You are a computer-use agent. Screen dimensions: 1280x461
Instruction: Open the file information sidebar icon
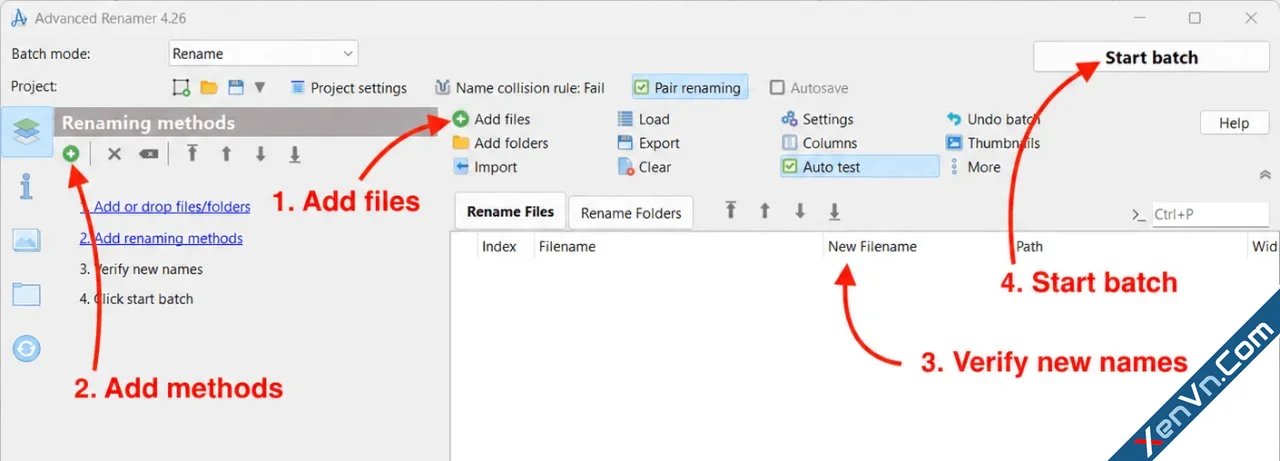click(27, 186)
